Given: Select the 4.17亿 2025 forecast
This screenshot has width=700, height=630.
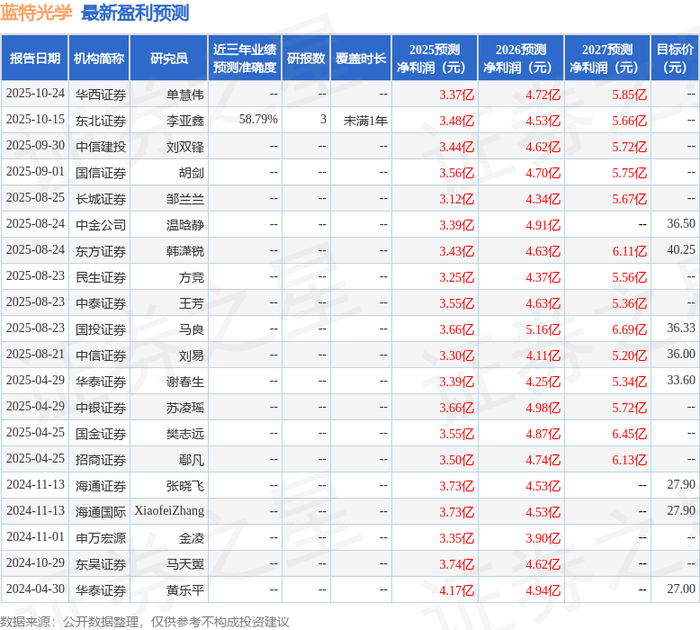Looking at the screenshot, I should [456, 591].
